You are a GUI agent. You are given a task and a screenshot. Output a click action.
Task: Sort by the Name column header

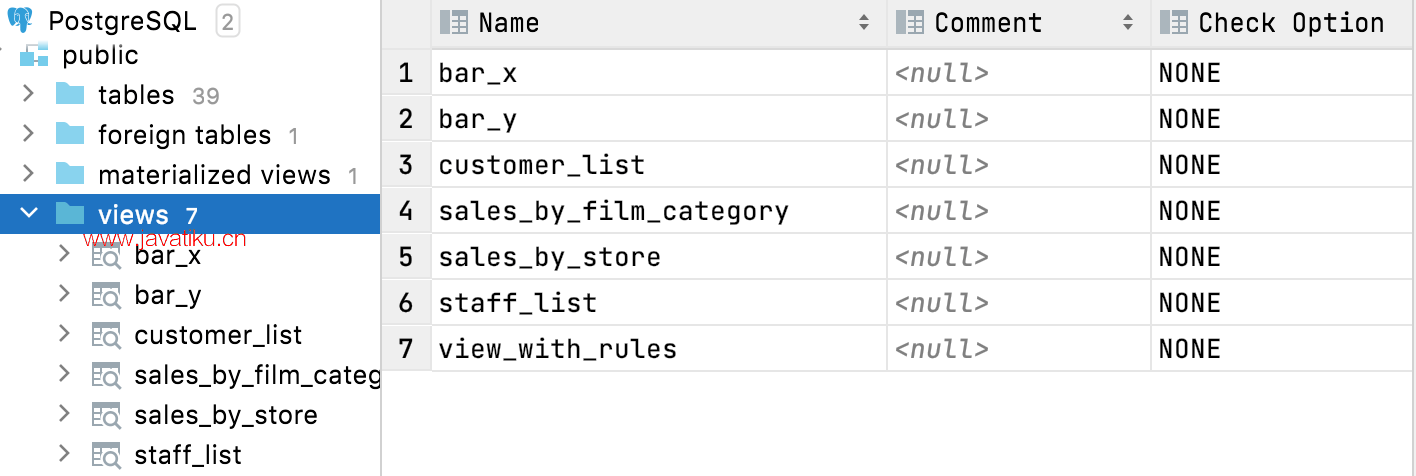659,23
